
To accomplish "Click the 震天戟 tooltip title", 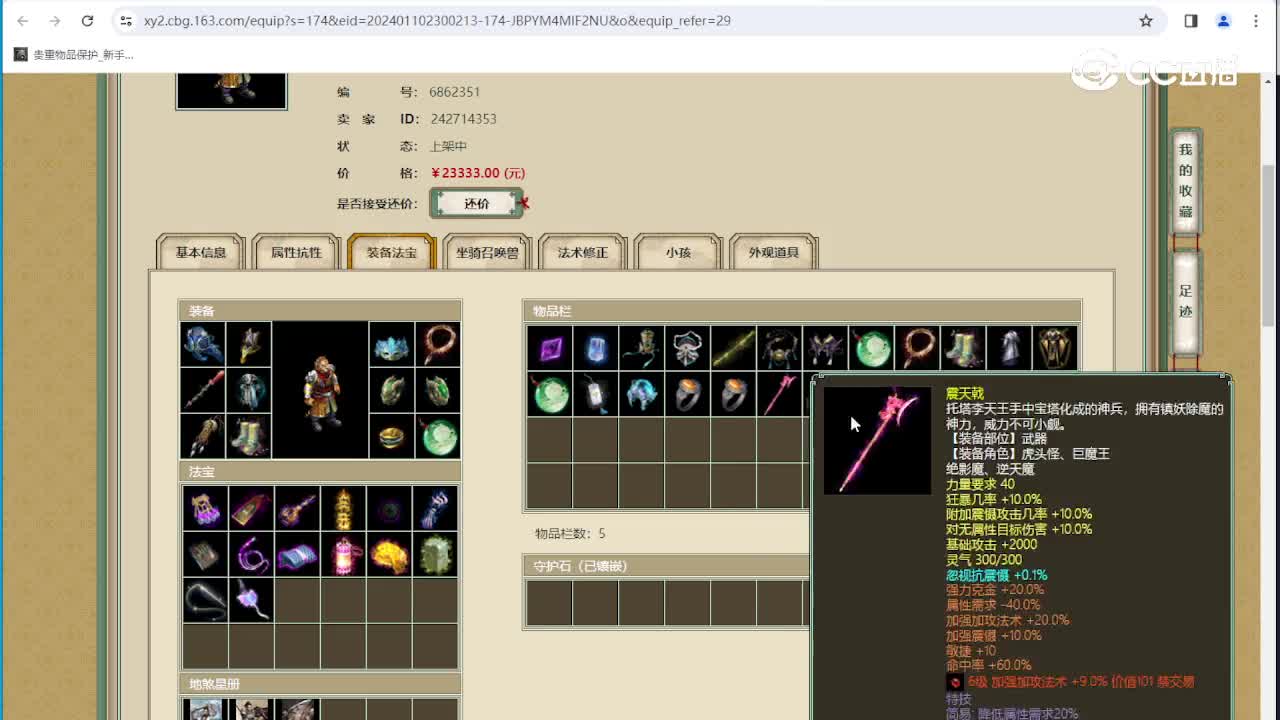I will pos(965,394).
